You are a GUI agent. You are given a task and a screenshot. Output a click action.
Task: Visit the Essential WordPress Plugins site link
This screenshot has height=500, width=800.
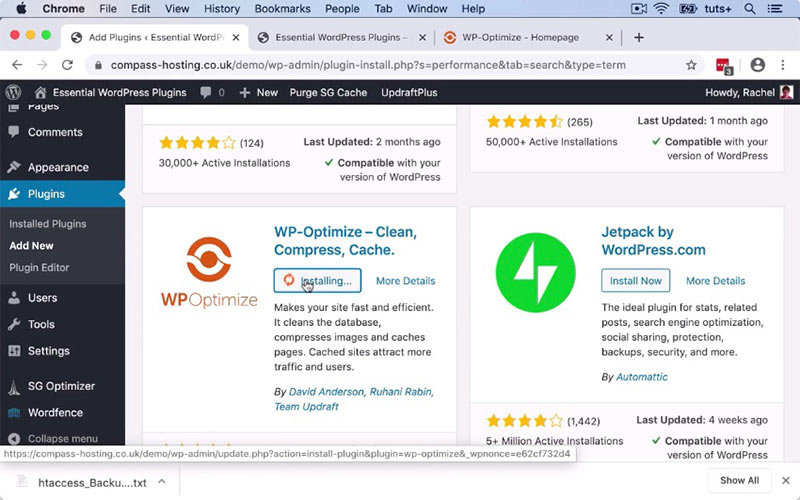[110, 92]
